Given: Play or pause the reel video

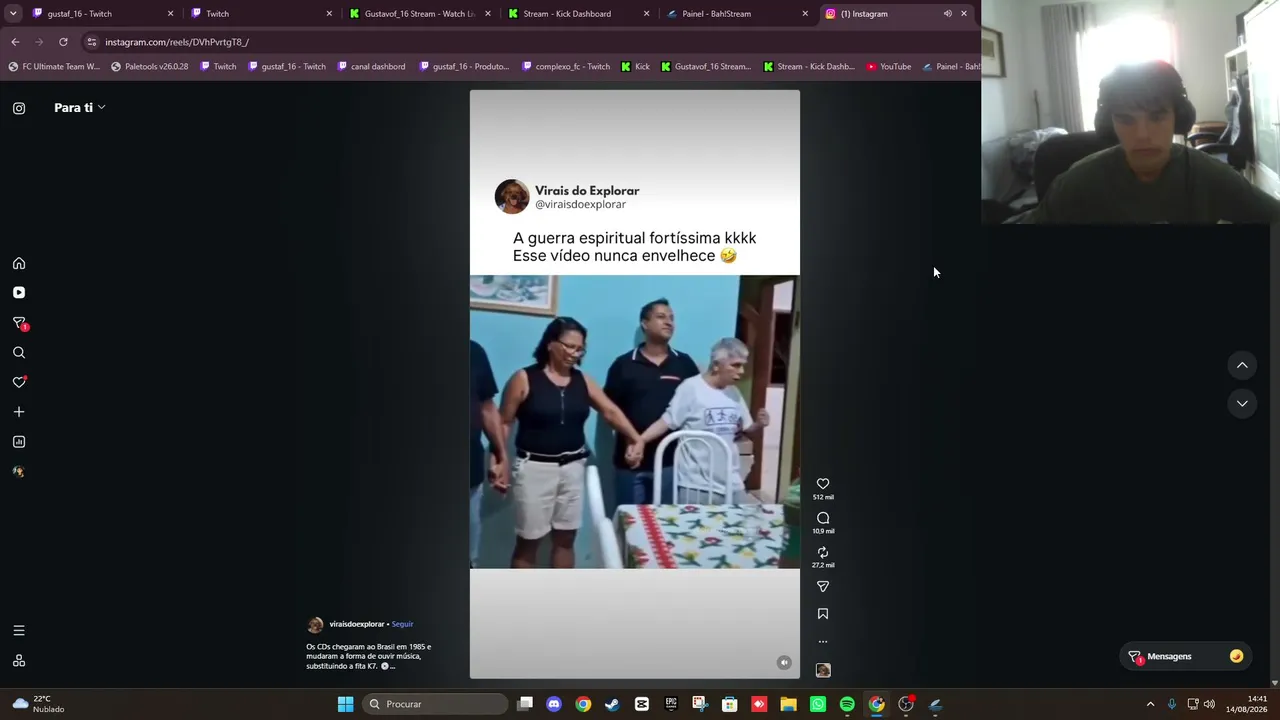Looking at the screenshot, I should tap(635, 384).
